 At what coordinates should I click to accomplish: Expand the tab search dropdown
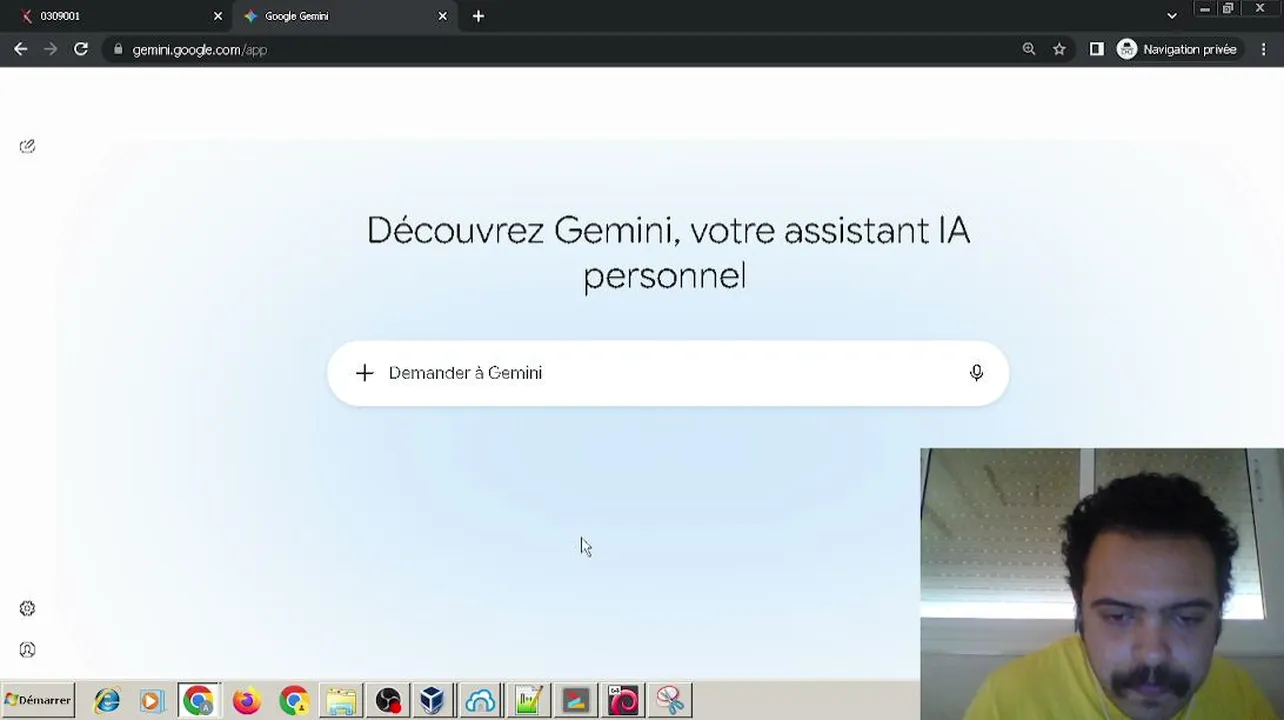point(1172,16)
